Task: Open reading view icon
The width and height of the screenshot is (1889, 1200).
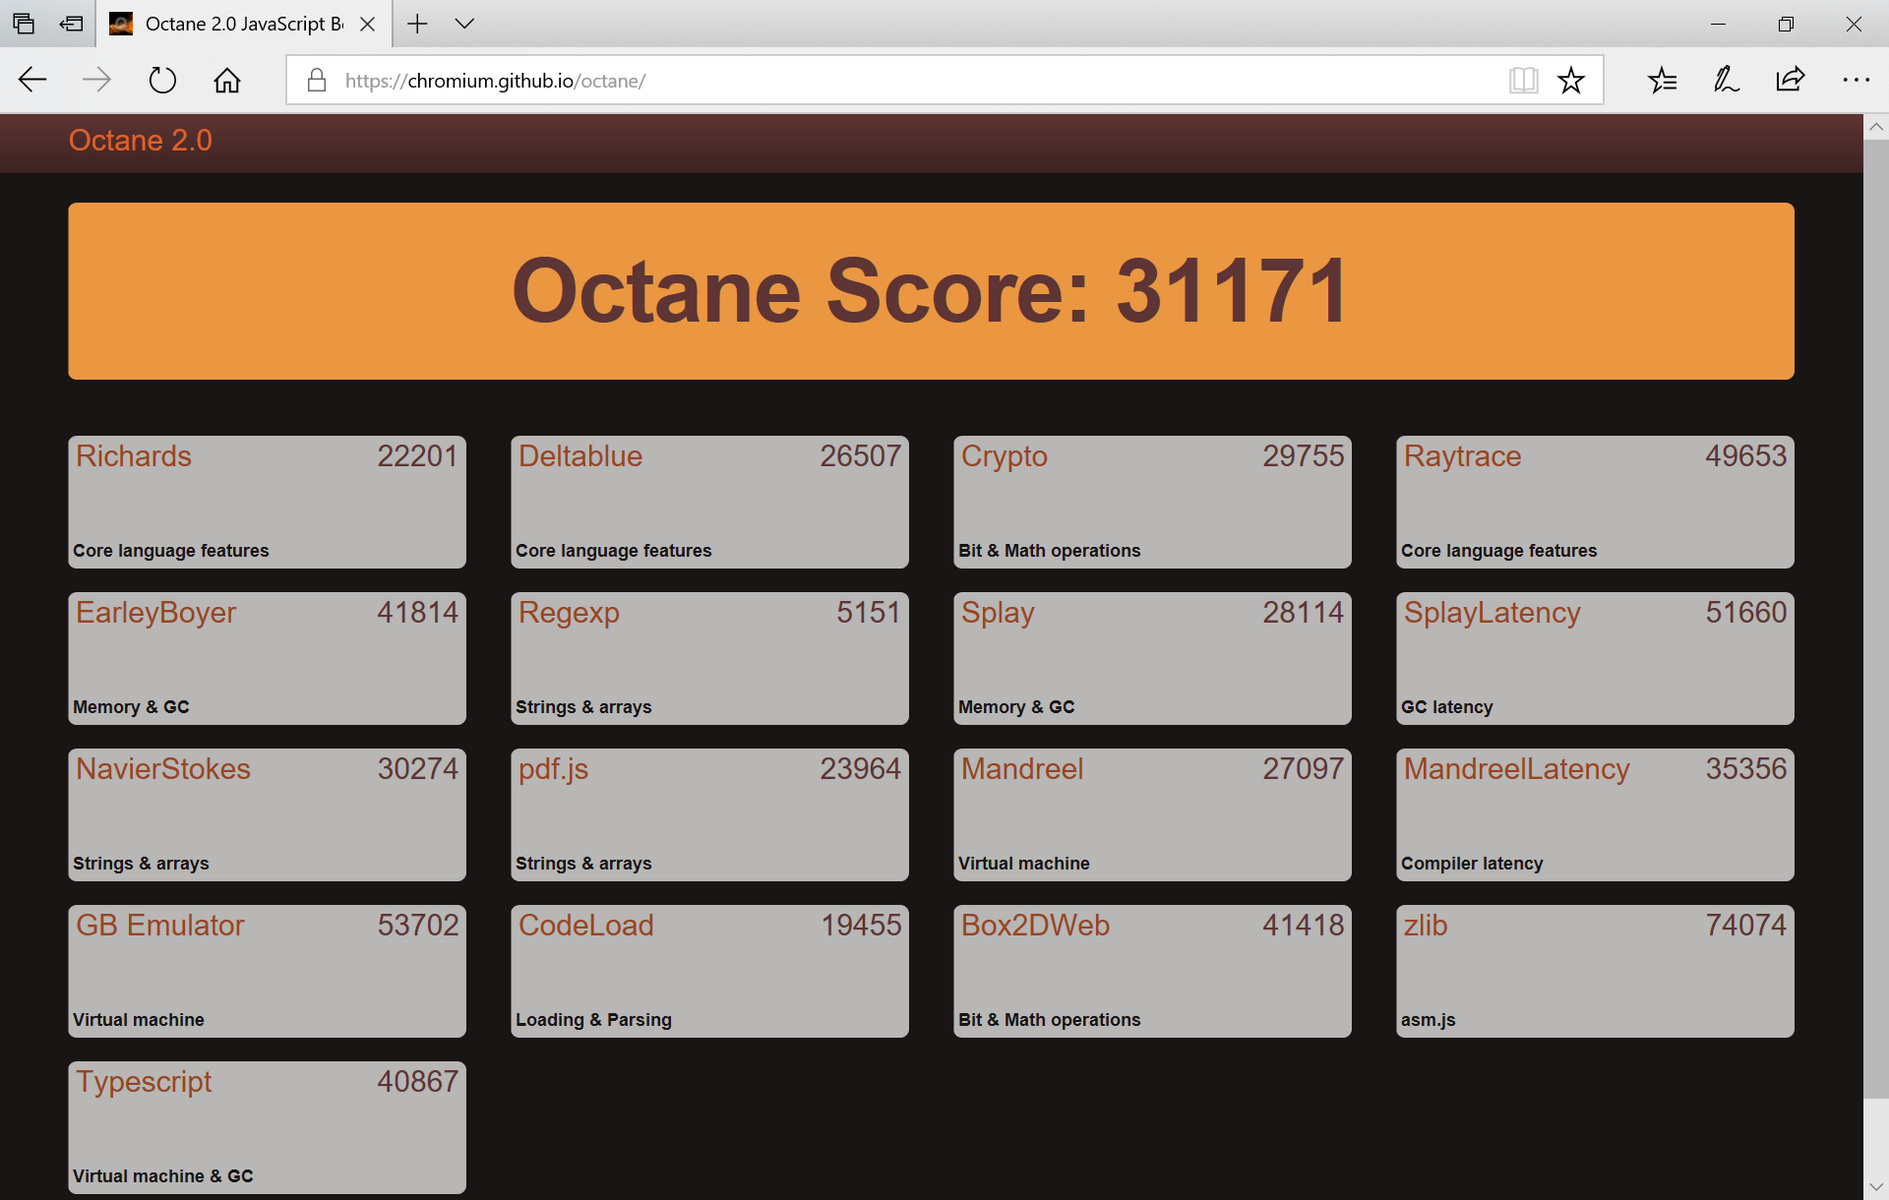Action: (1523, 80)
